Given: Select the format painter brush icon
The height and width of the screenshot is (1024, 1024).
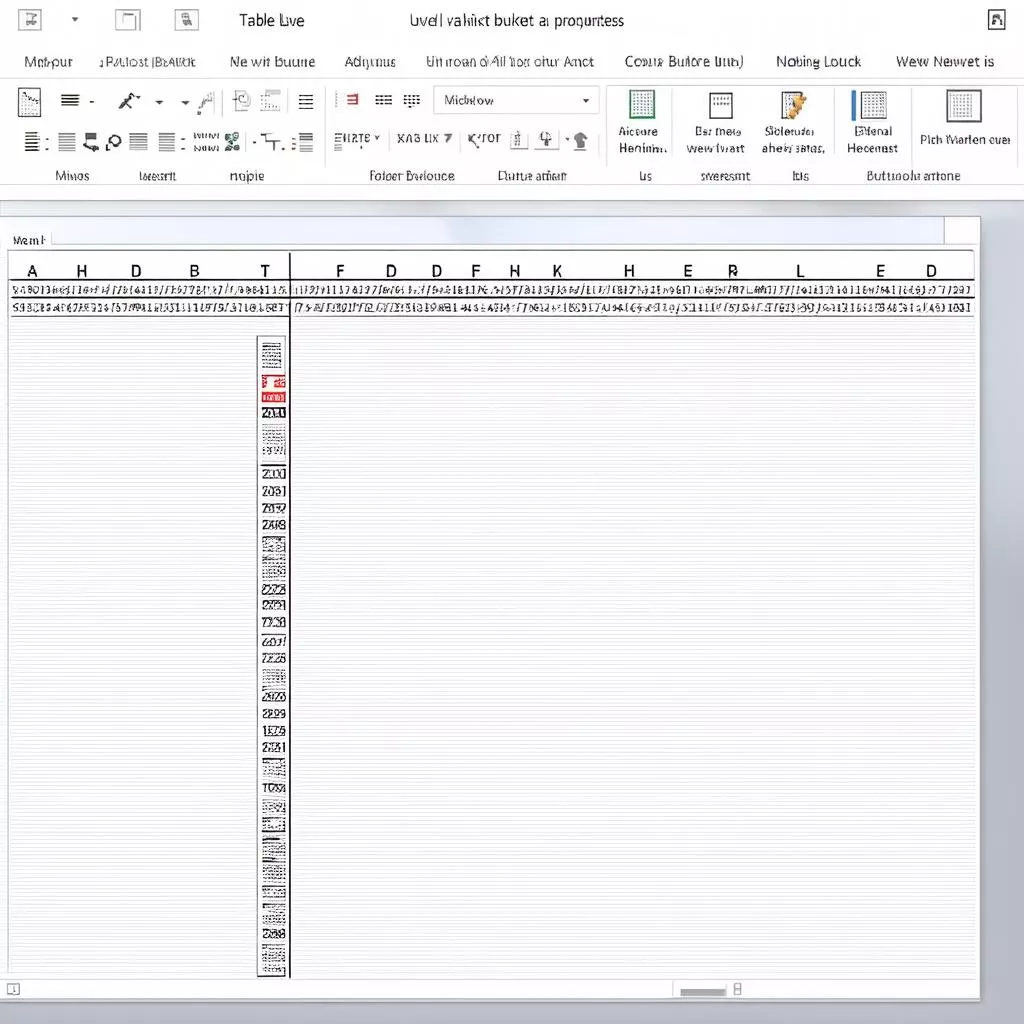Looking at the screenshot, I should [x=127, y=100].
